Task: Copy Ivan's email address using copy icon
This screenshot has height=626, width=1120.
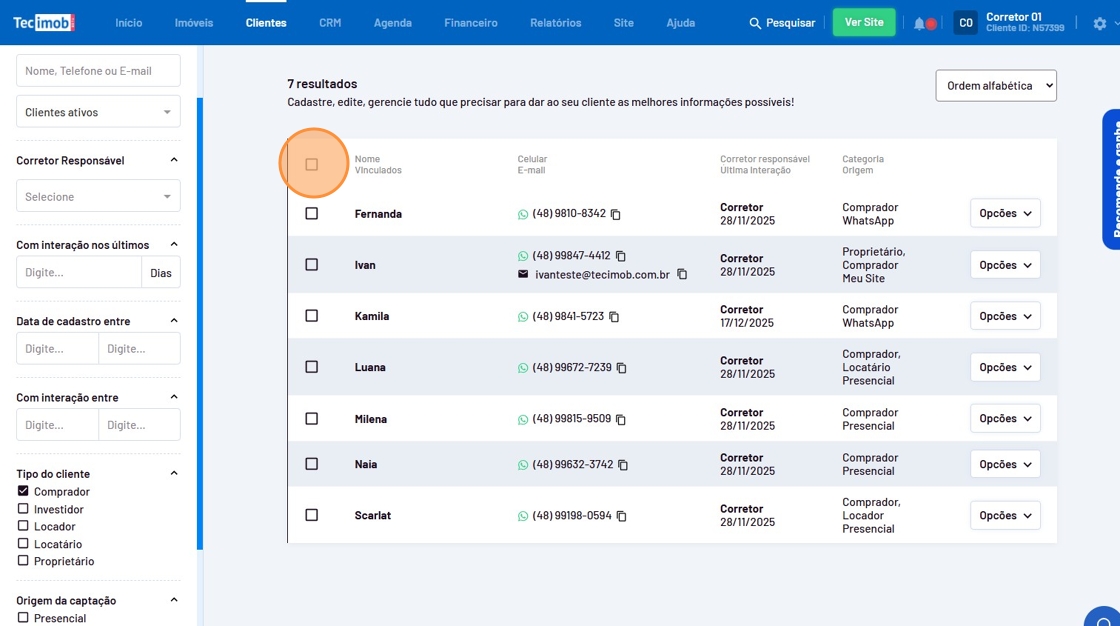Action: coord(682,274)
